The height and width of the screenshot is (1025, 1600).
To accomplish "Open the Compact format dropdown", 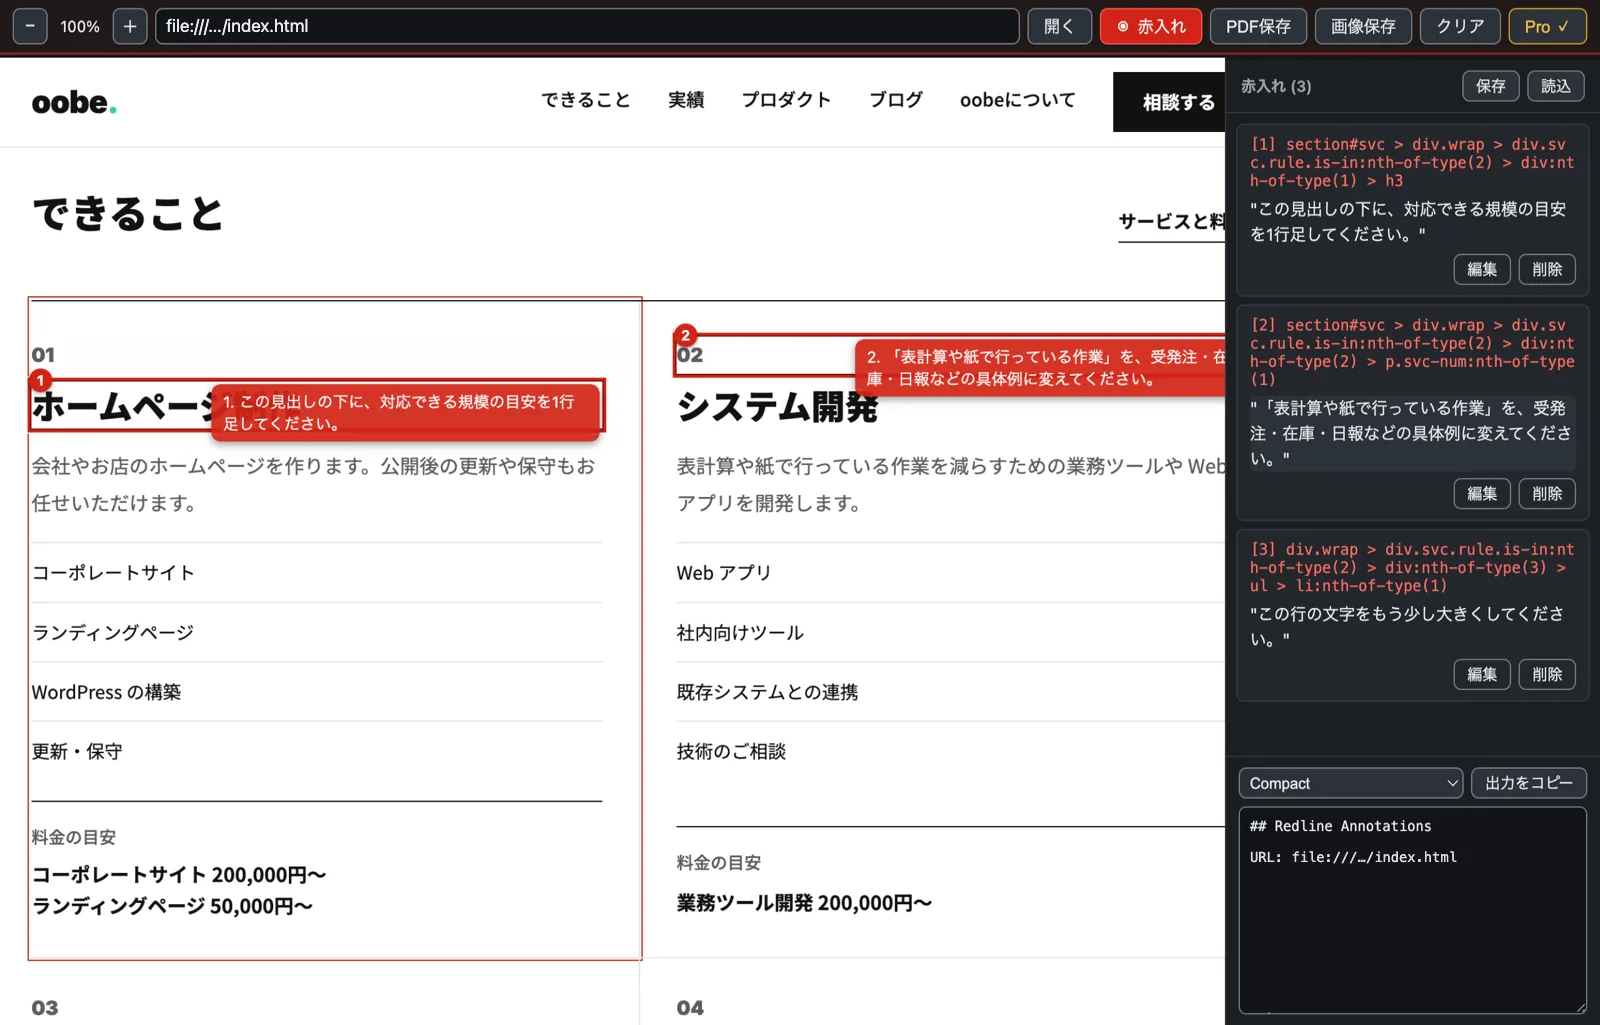I will [1350, 783].
